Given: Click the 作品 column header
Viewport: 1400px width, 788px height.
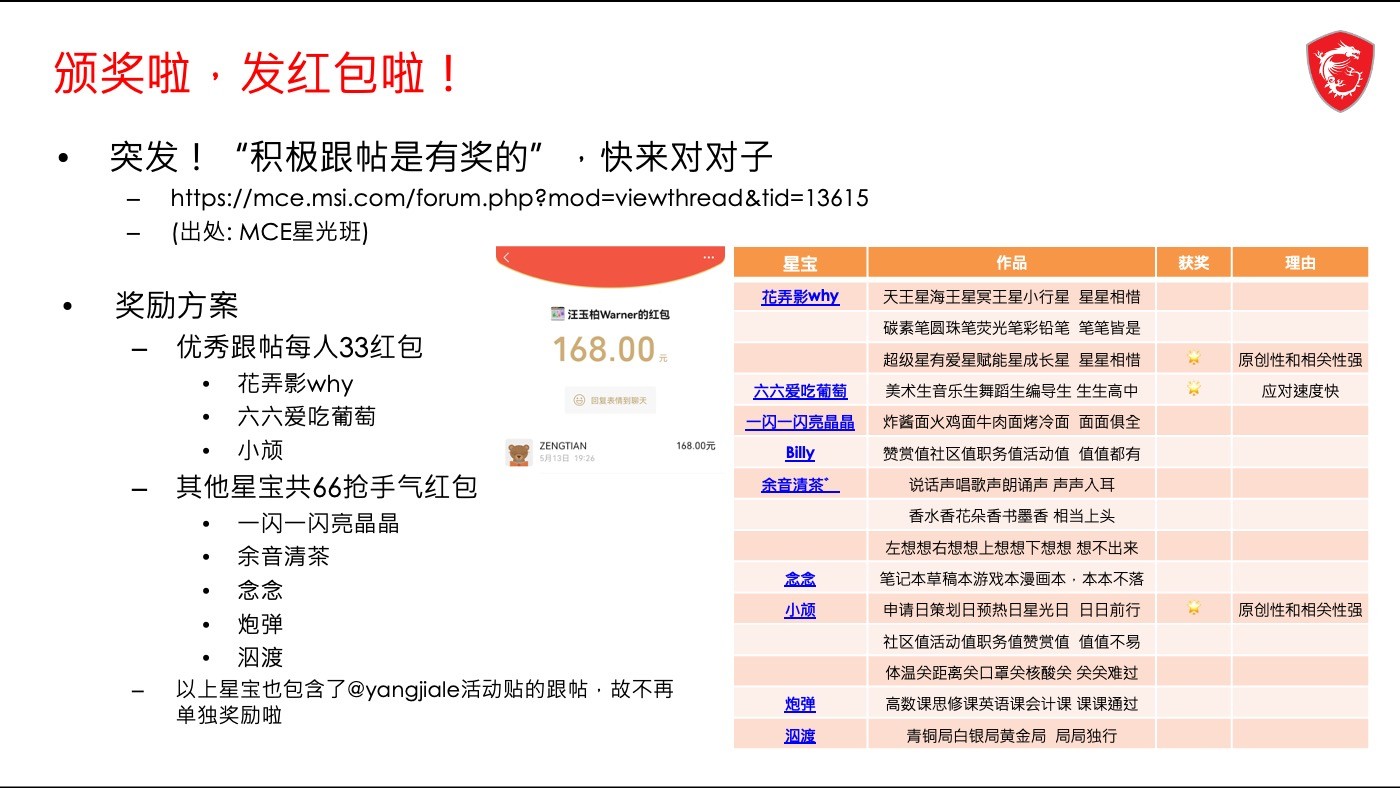Looking at the screenshot, I should point(1011,263).
